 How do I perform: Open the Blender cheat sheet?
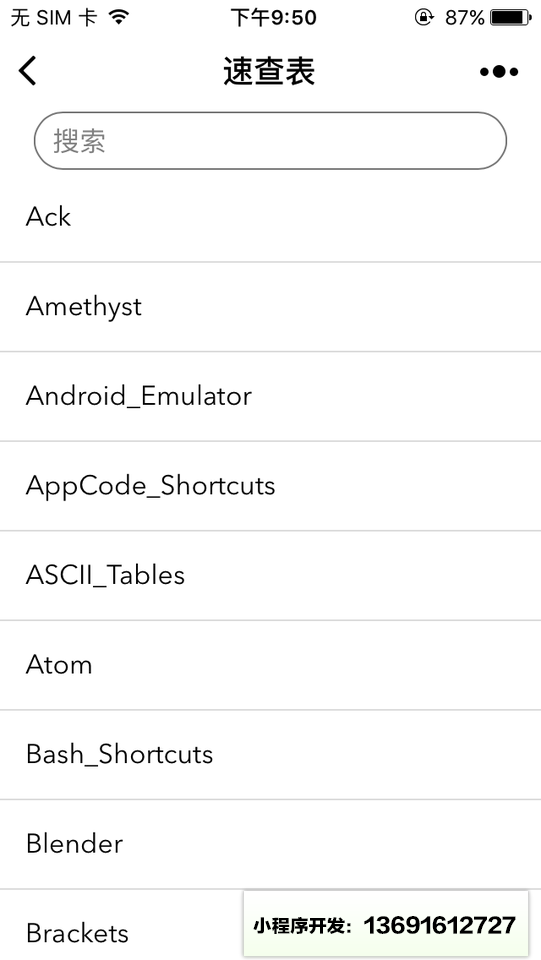point(270,844)
